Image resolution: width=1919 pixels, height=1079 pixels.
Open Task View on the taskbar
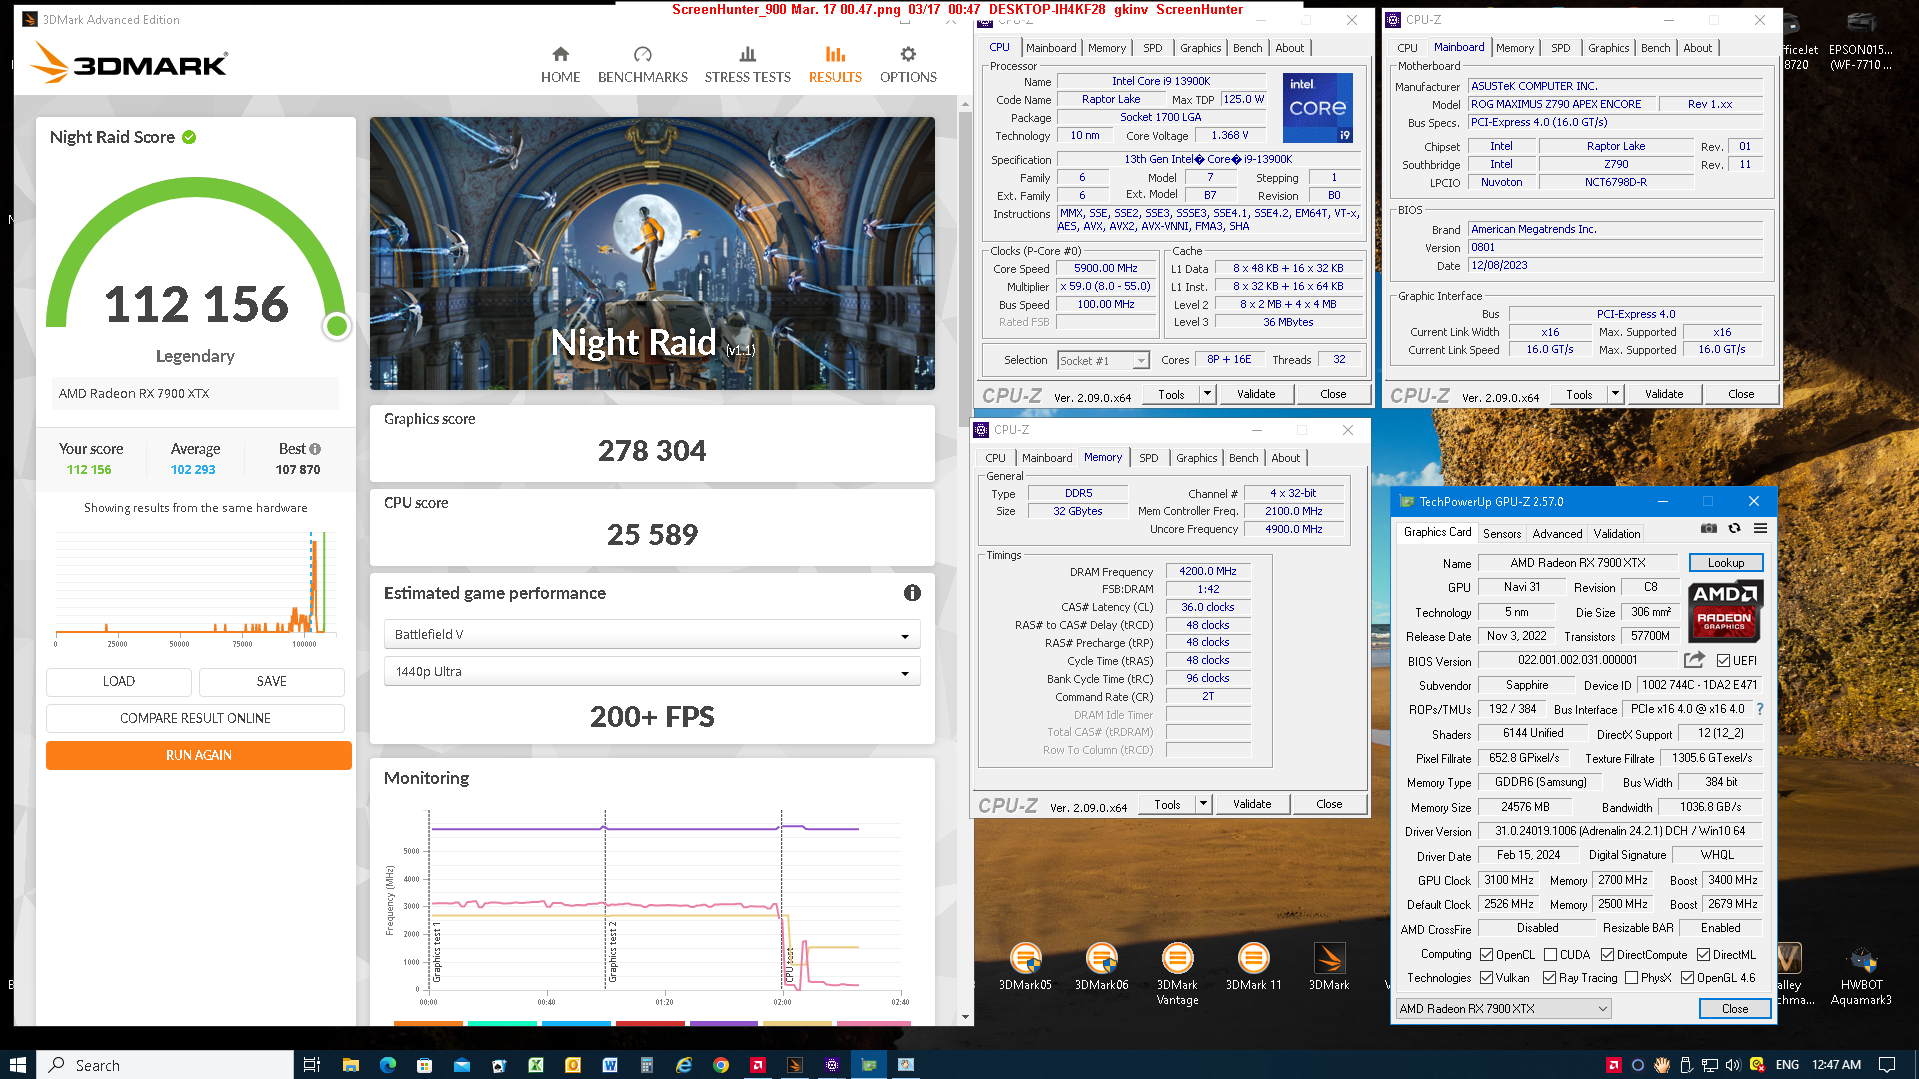click(311, 1065)
